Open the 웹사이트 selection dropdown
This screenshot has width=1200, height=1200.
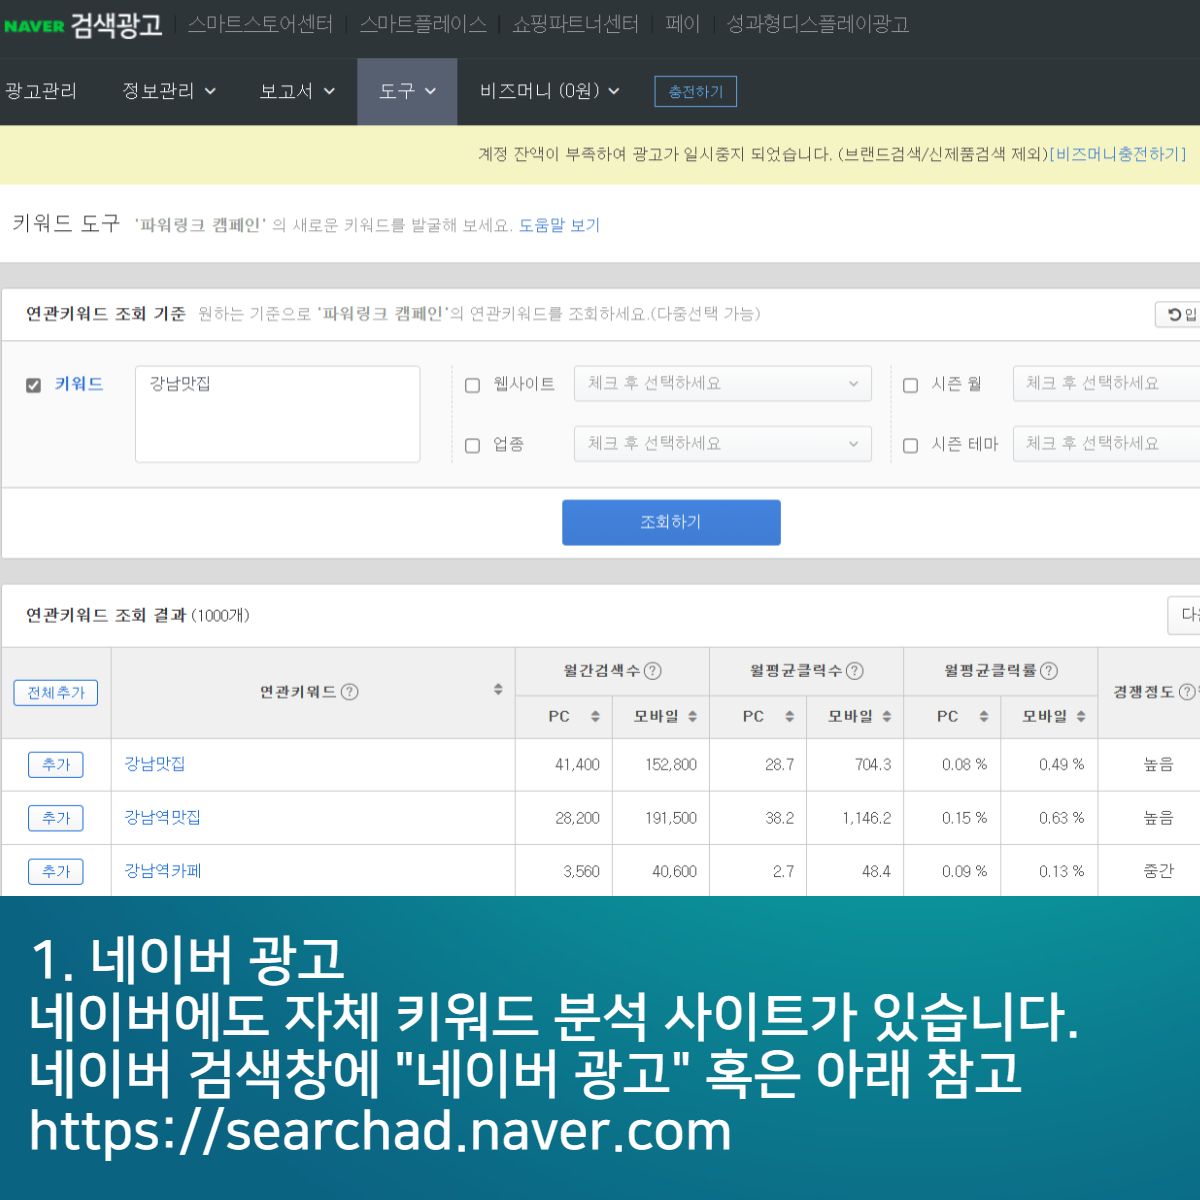pos(723,384)
